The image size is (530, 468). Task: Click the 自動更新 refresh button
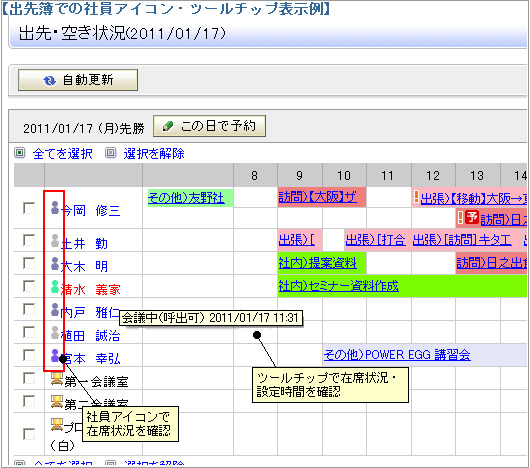click(78, 80)
